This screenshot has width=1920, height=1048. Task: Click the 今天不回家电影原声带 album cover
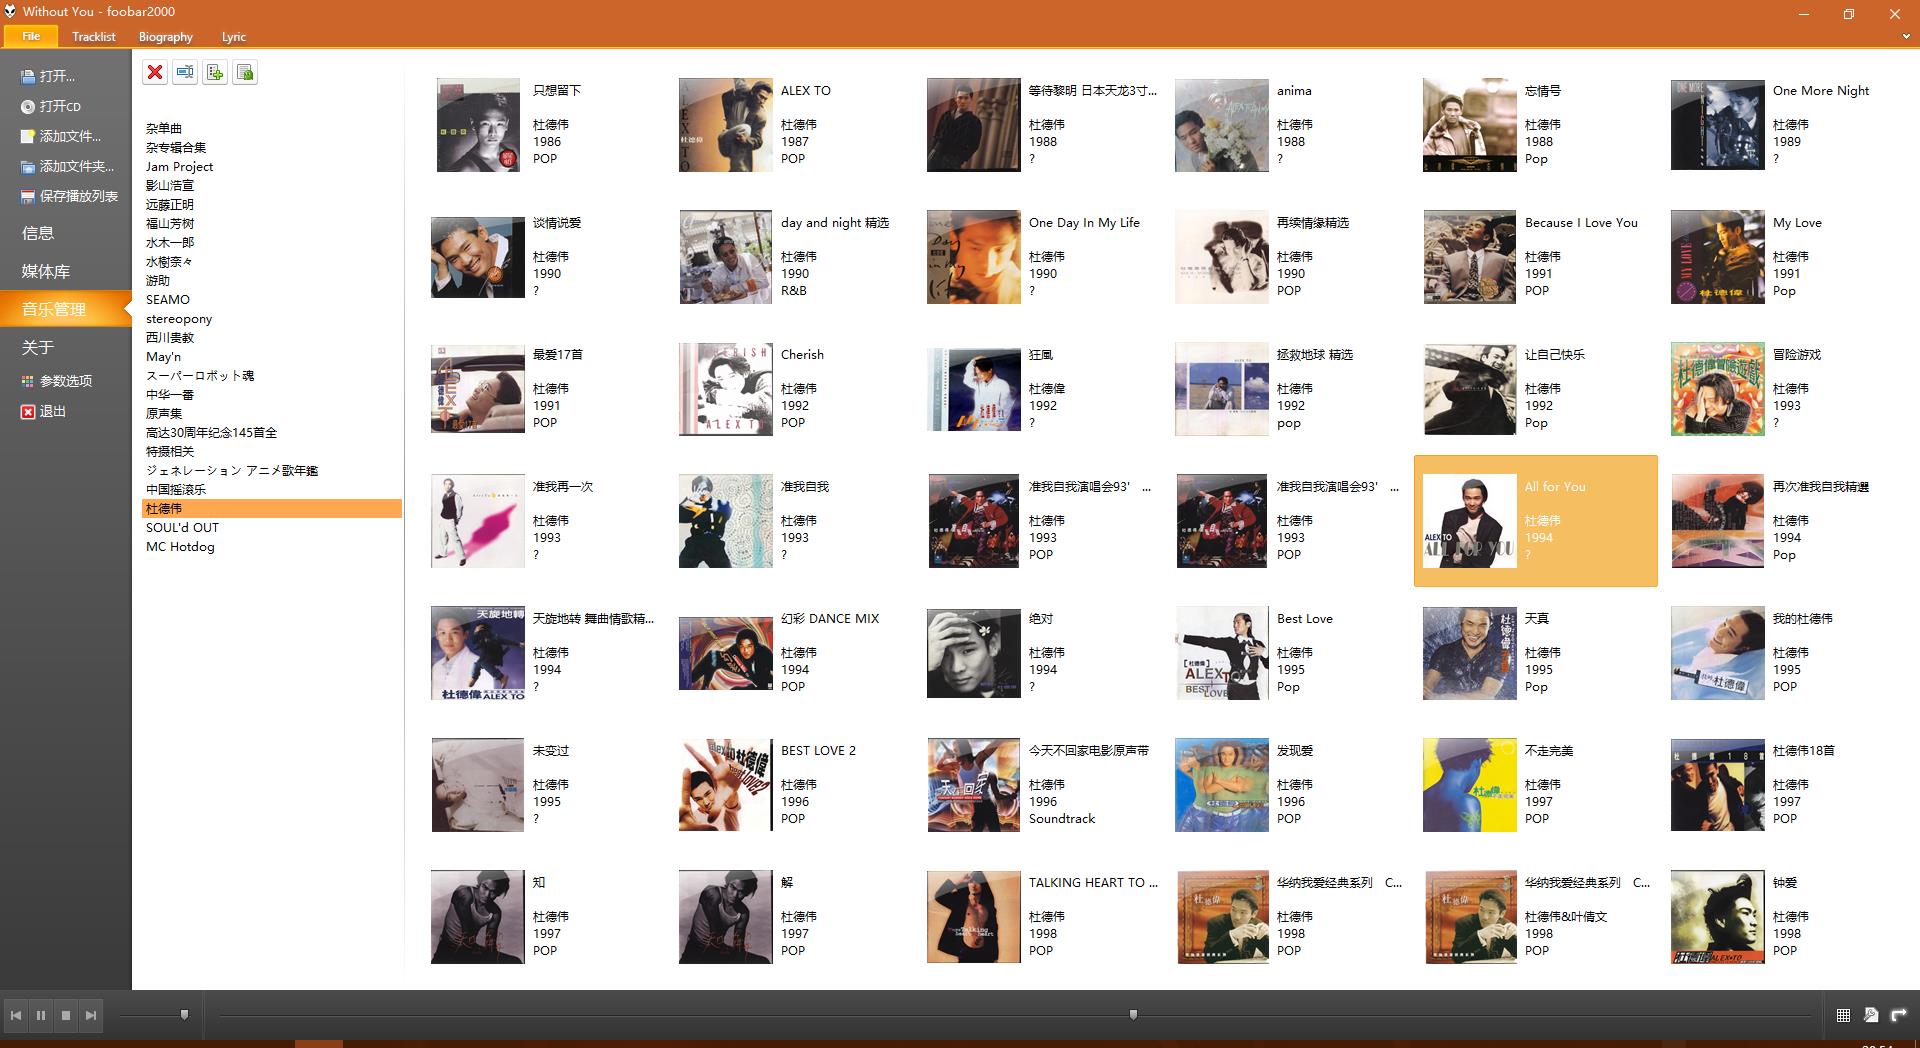974,785
